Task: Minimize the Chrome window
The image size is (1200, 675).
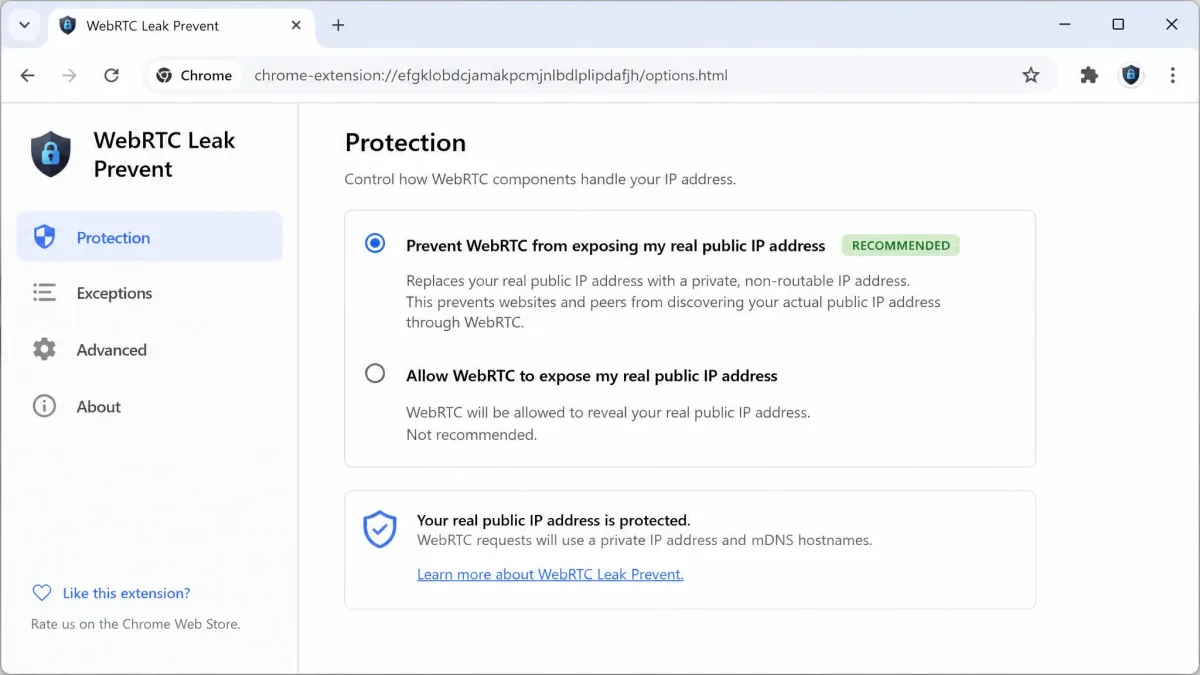Action: click(x=1064, y=25)
